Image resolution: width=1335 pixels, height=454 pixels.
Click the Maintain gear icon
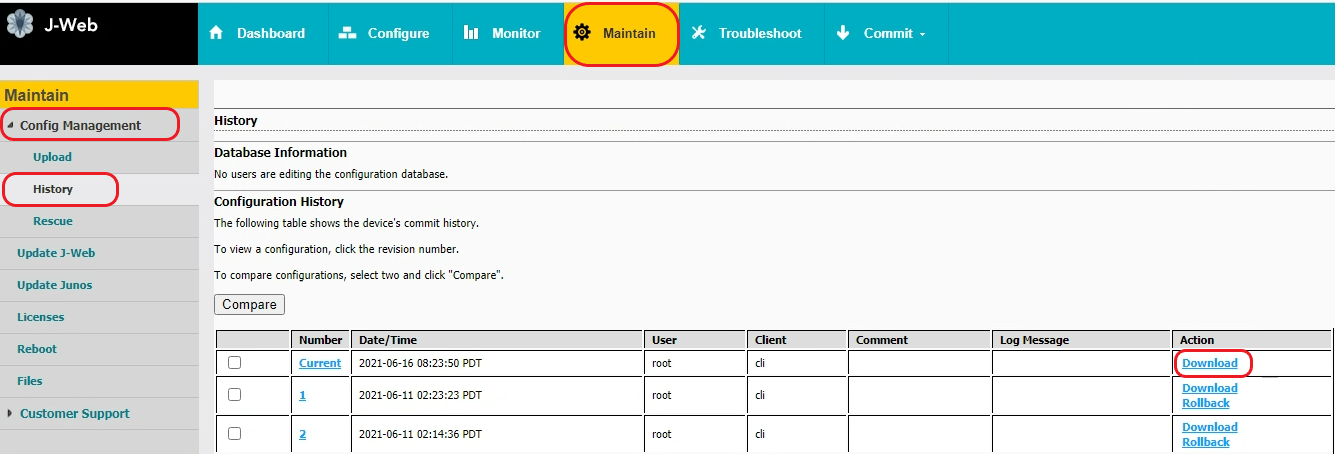point(582,33)
